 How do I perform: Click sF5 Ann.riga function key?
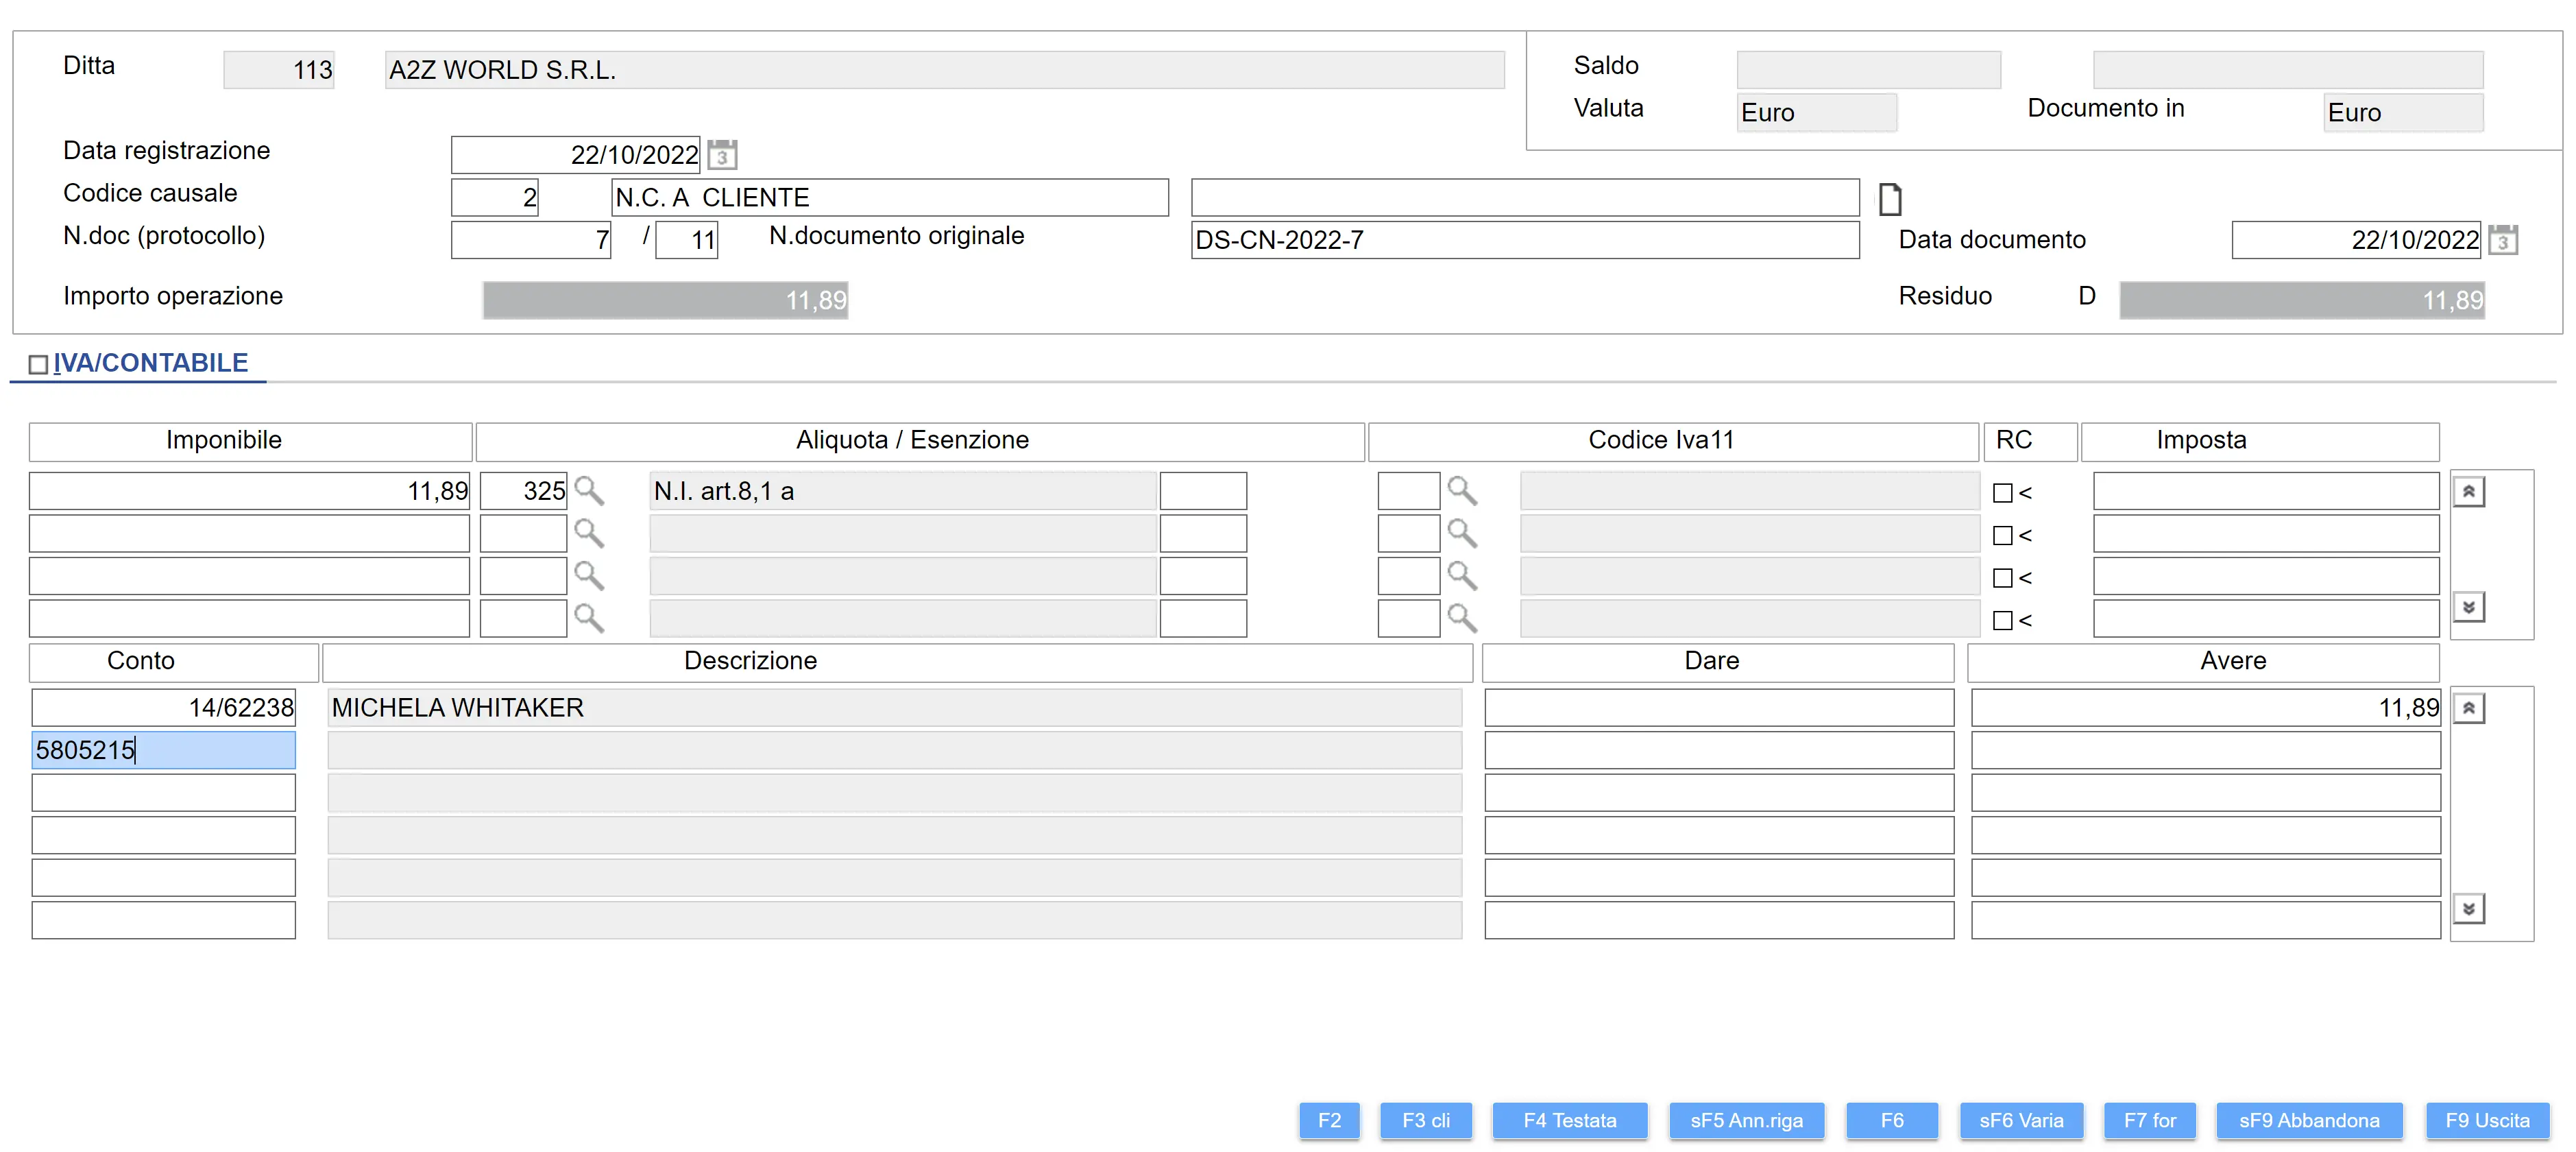click(1746, 1120)
